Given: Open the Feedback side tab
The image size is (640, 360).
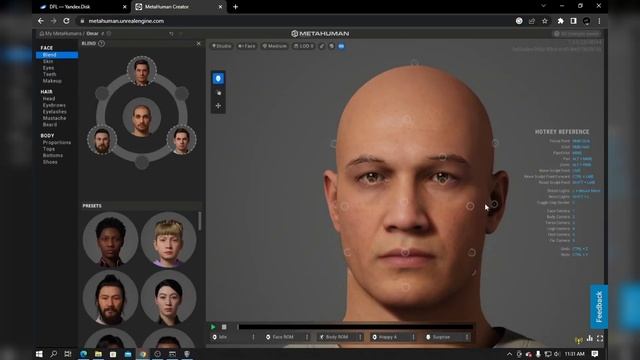Looking at the screenshot, I should tap(599, 307).
